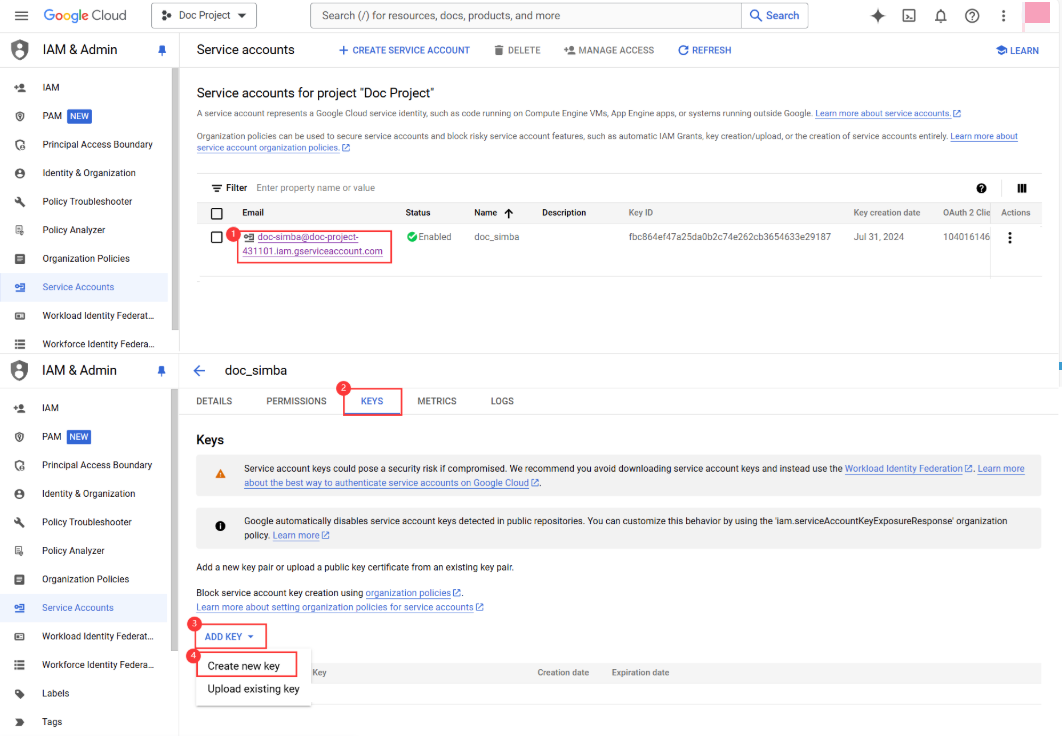Open the column display options icon
This screenshot has width=1062, height=736.
coord(1022,188)
